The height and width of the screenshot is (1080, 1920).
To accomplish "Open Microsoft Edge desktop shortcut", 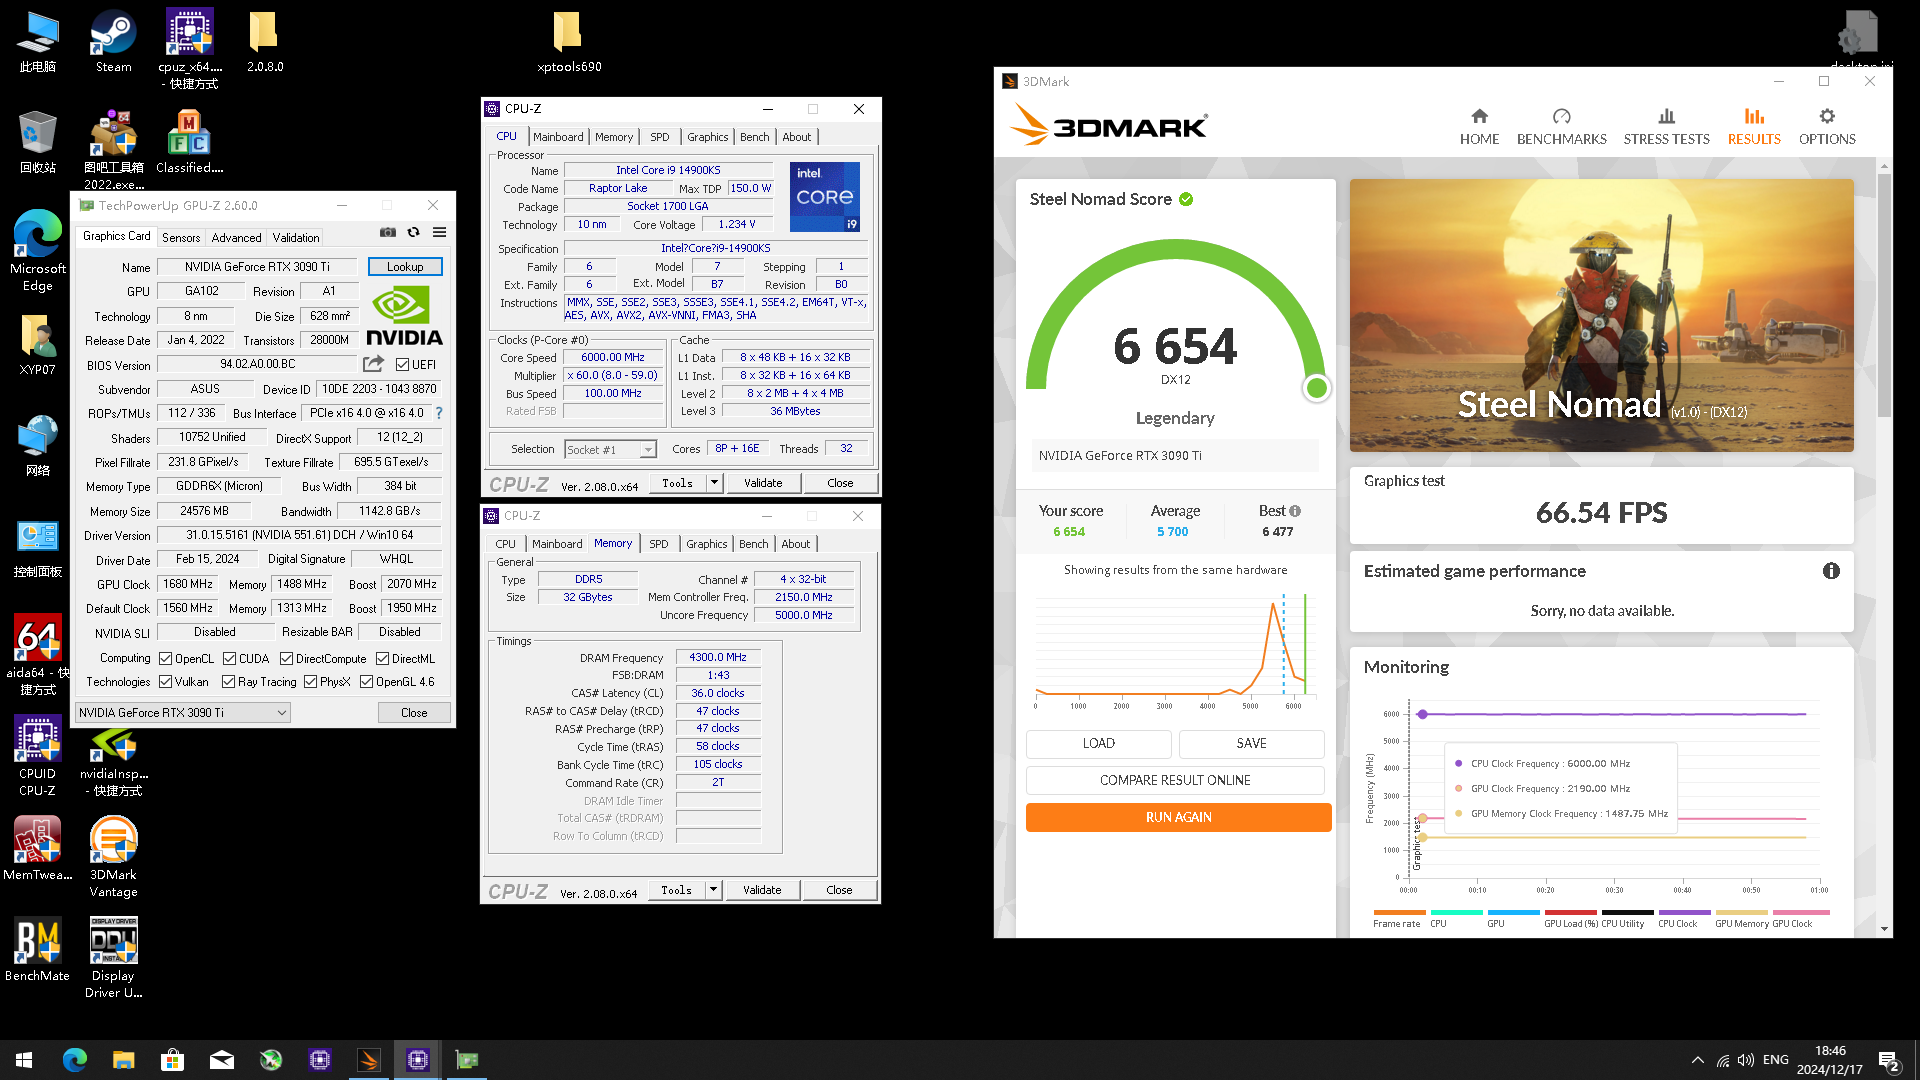I will [38, 252].
